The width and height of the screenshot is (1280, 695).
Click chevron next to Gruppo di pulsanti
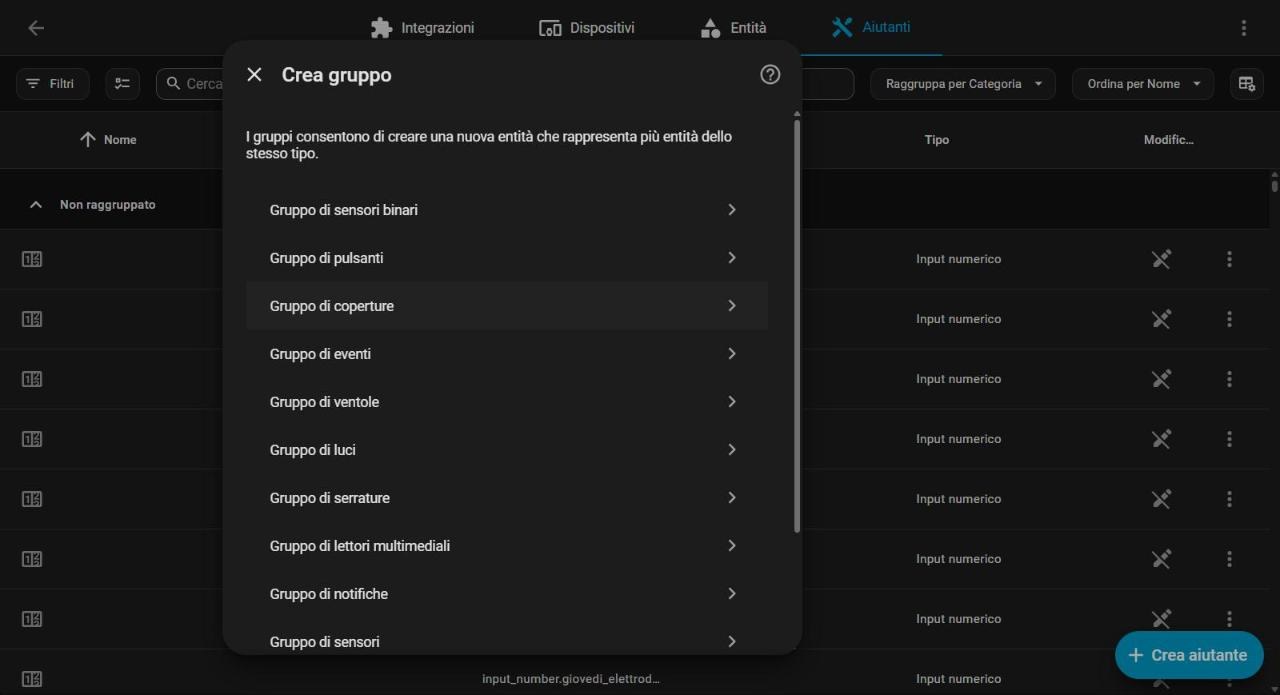pyautogui.click(x=732, y=258)
